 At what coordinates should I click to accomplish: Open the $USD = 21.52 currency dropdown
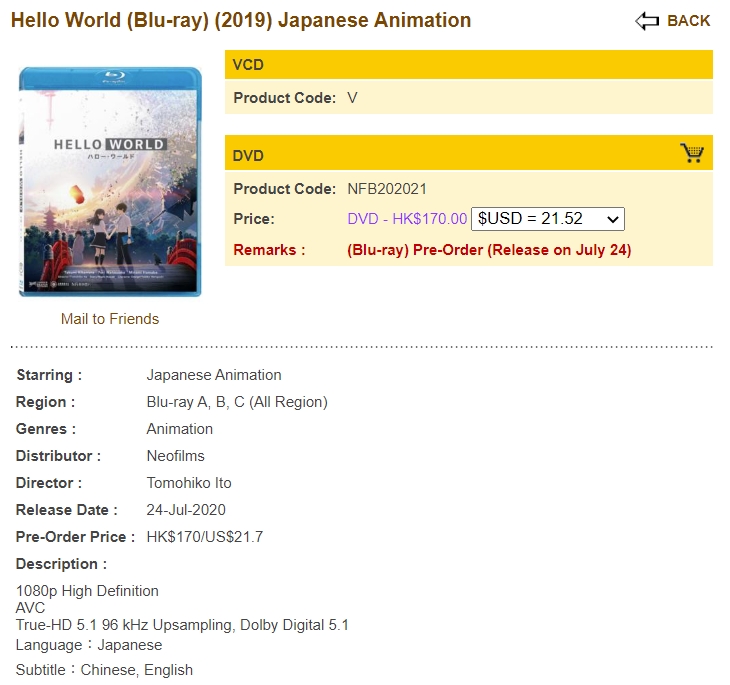coord(548,219)
